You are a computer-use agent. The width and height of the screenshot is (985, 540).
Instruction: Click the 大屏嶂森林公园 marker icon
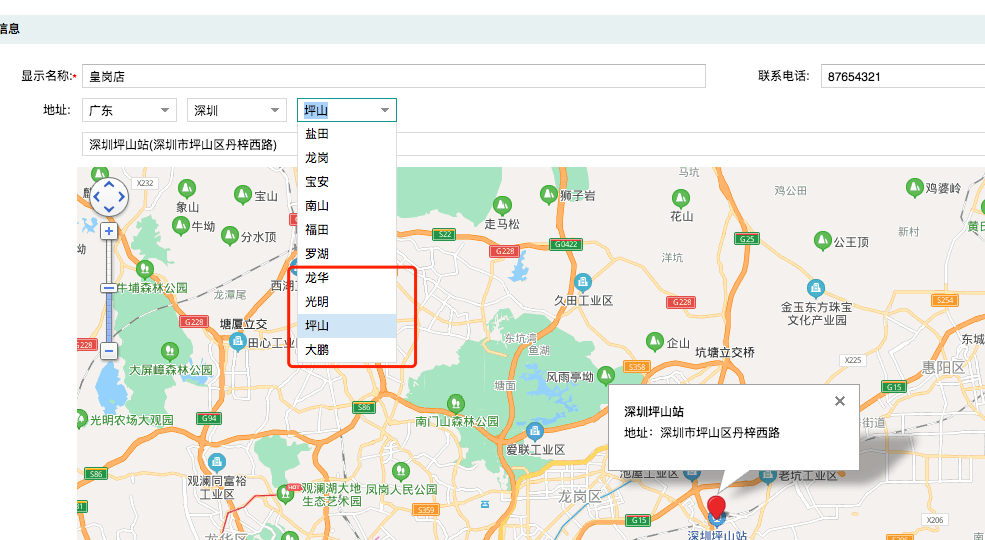click(169, 351)
